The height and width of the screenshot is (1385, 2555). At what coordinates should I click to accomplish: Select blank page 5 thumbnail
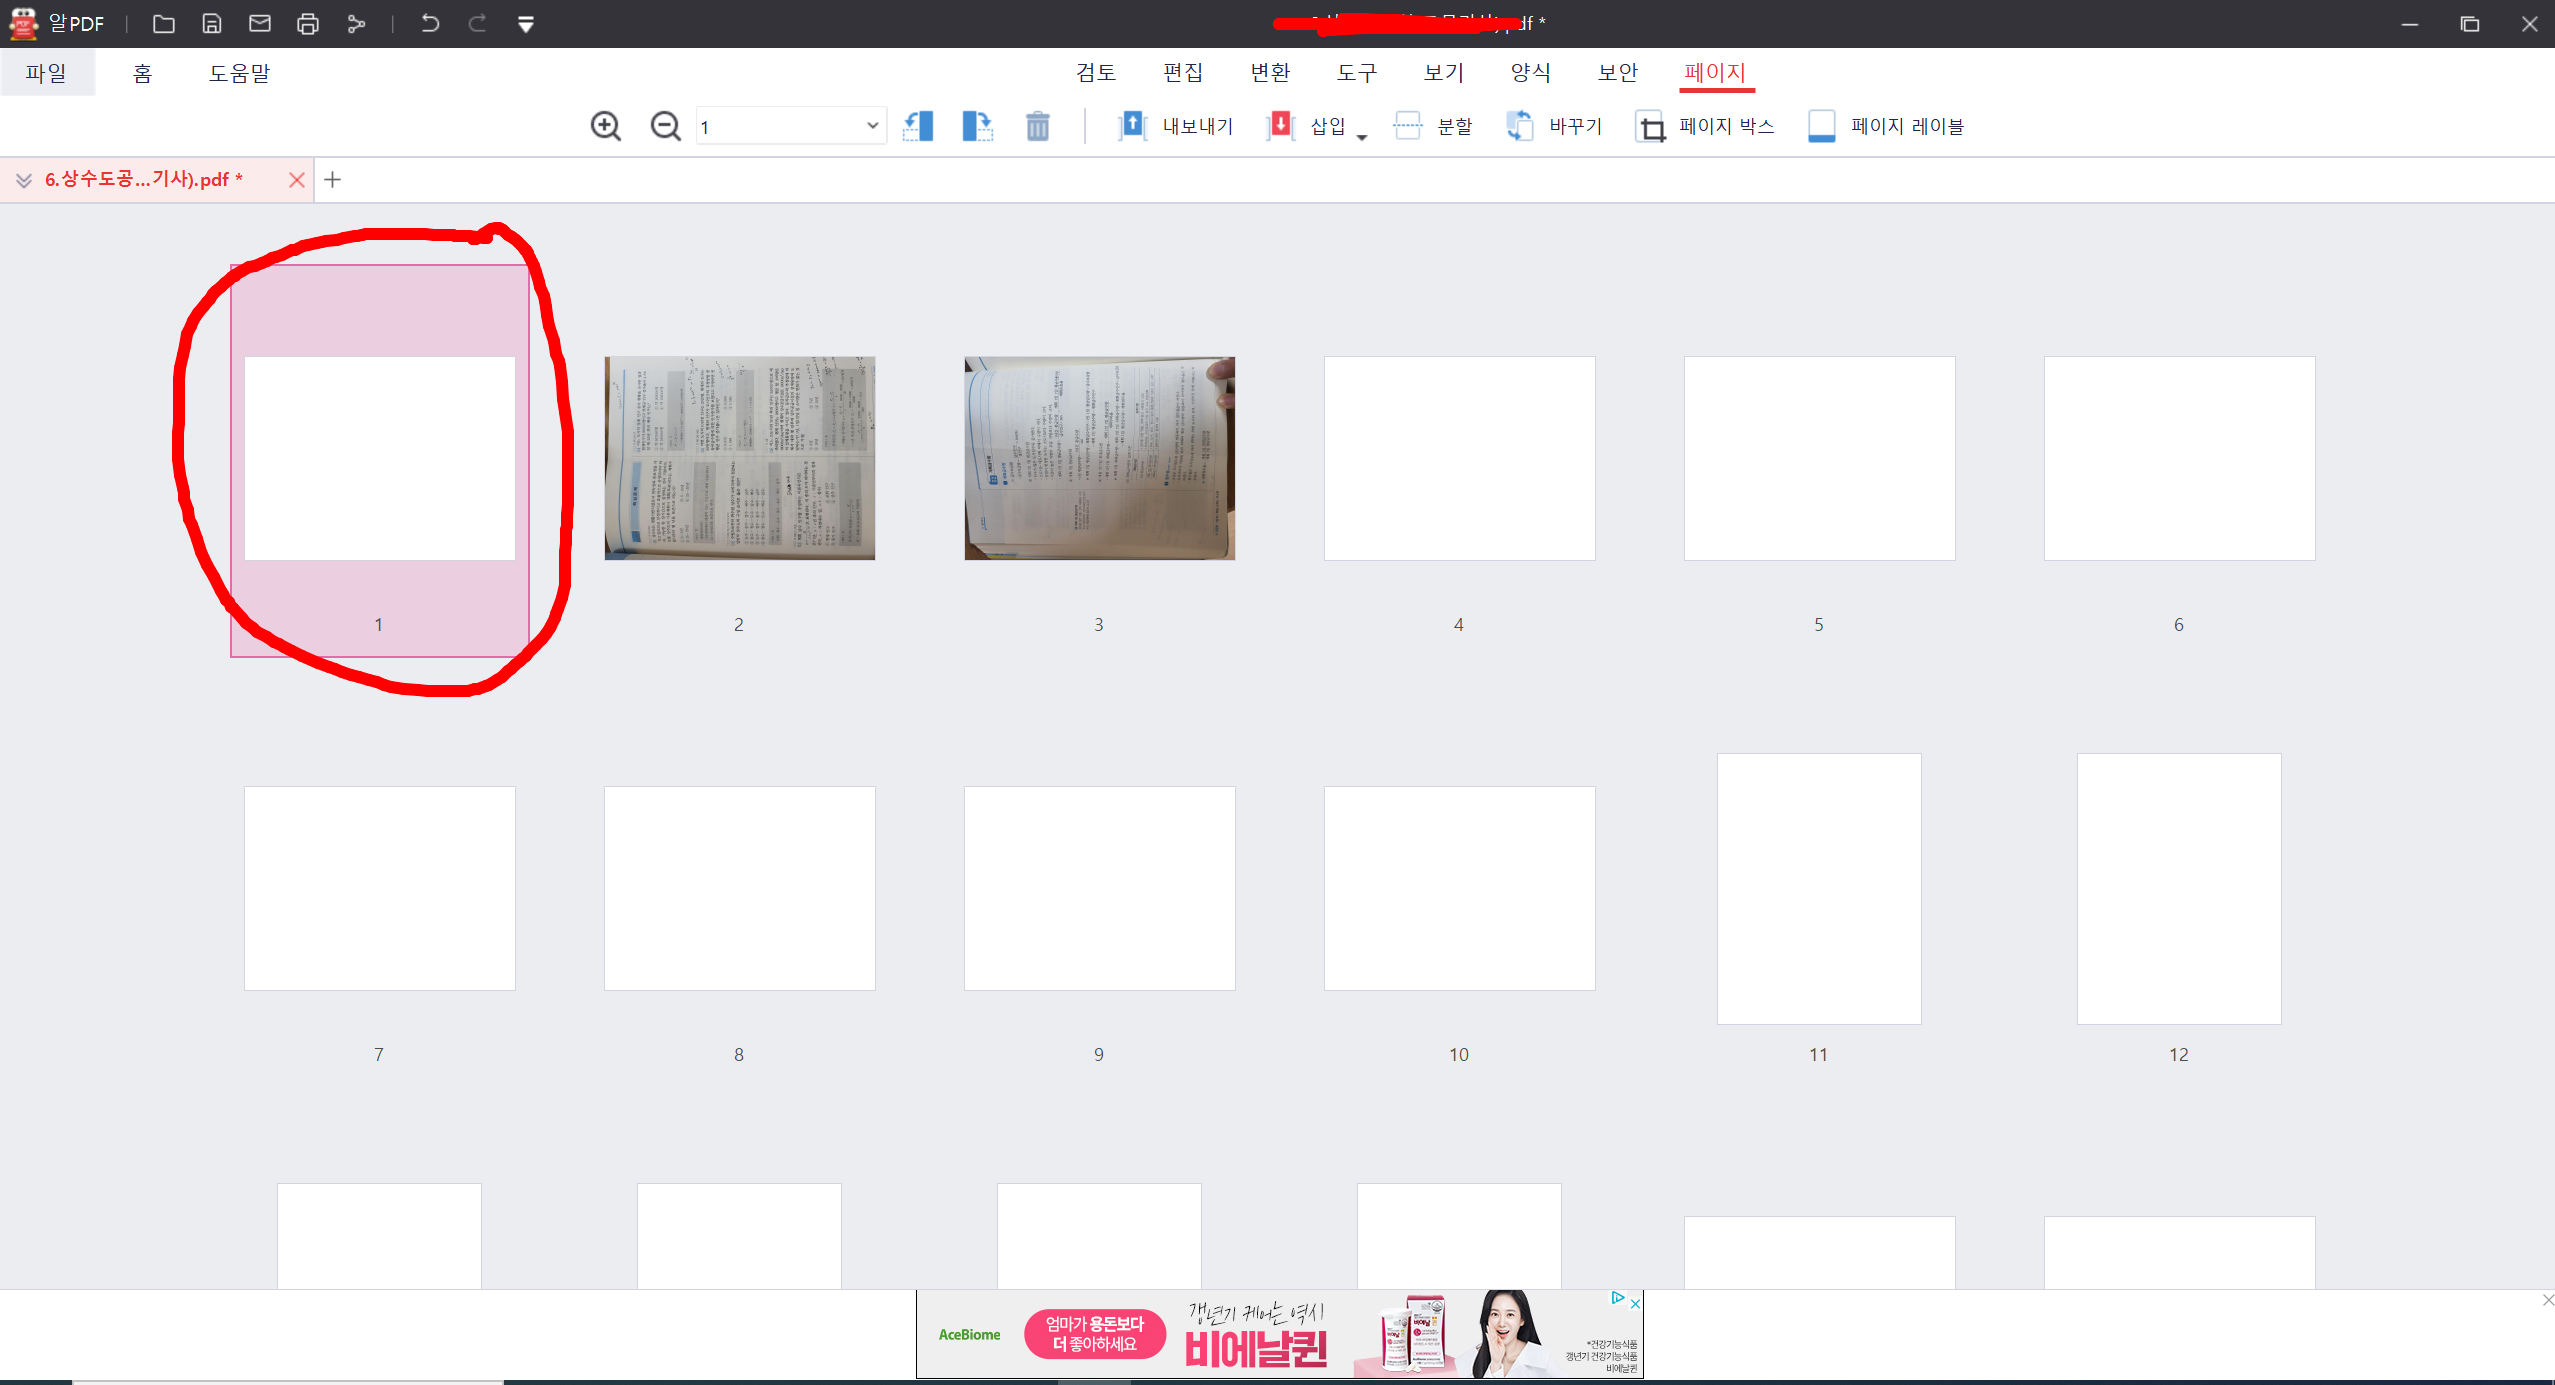click(x=1820, y=458)
